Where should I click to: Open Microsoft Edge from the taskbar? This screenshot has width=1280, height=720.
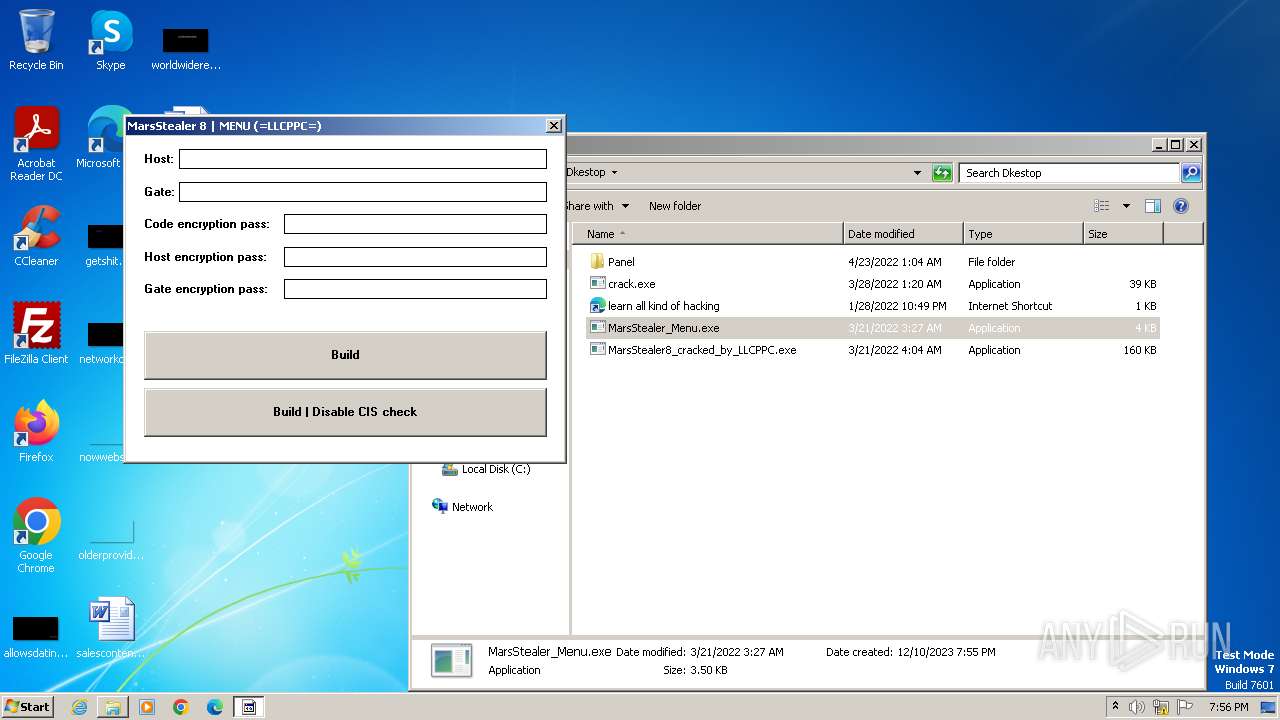pos(215,707)
